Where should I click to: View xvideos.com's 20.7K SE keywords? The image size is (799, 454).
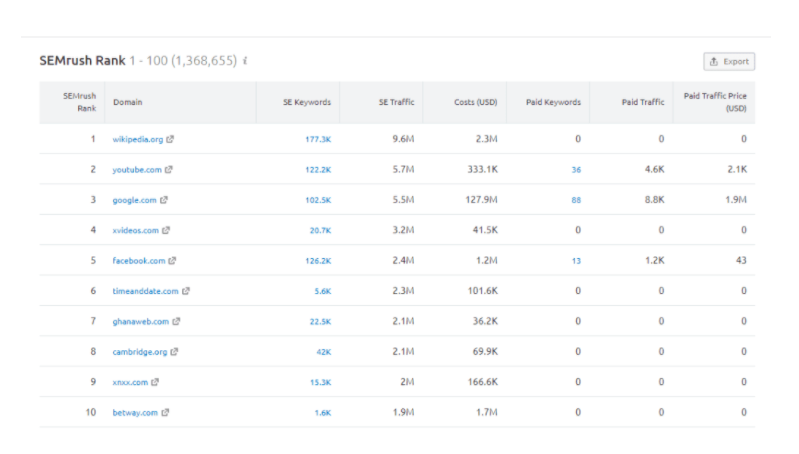[321, 230]
